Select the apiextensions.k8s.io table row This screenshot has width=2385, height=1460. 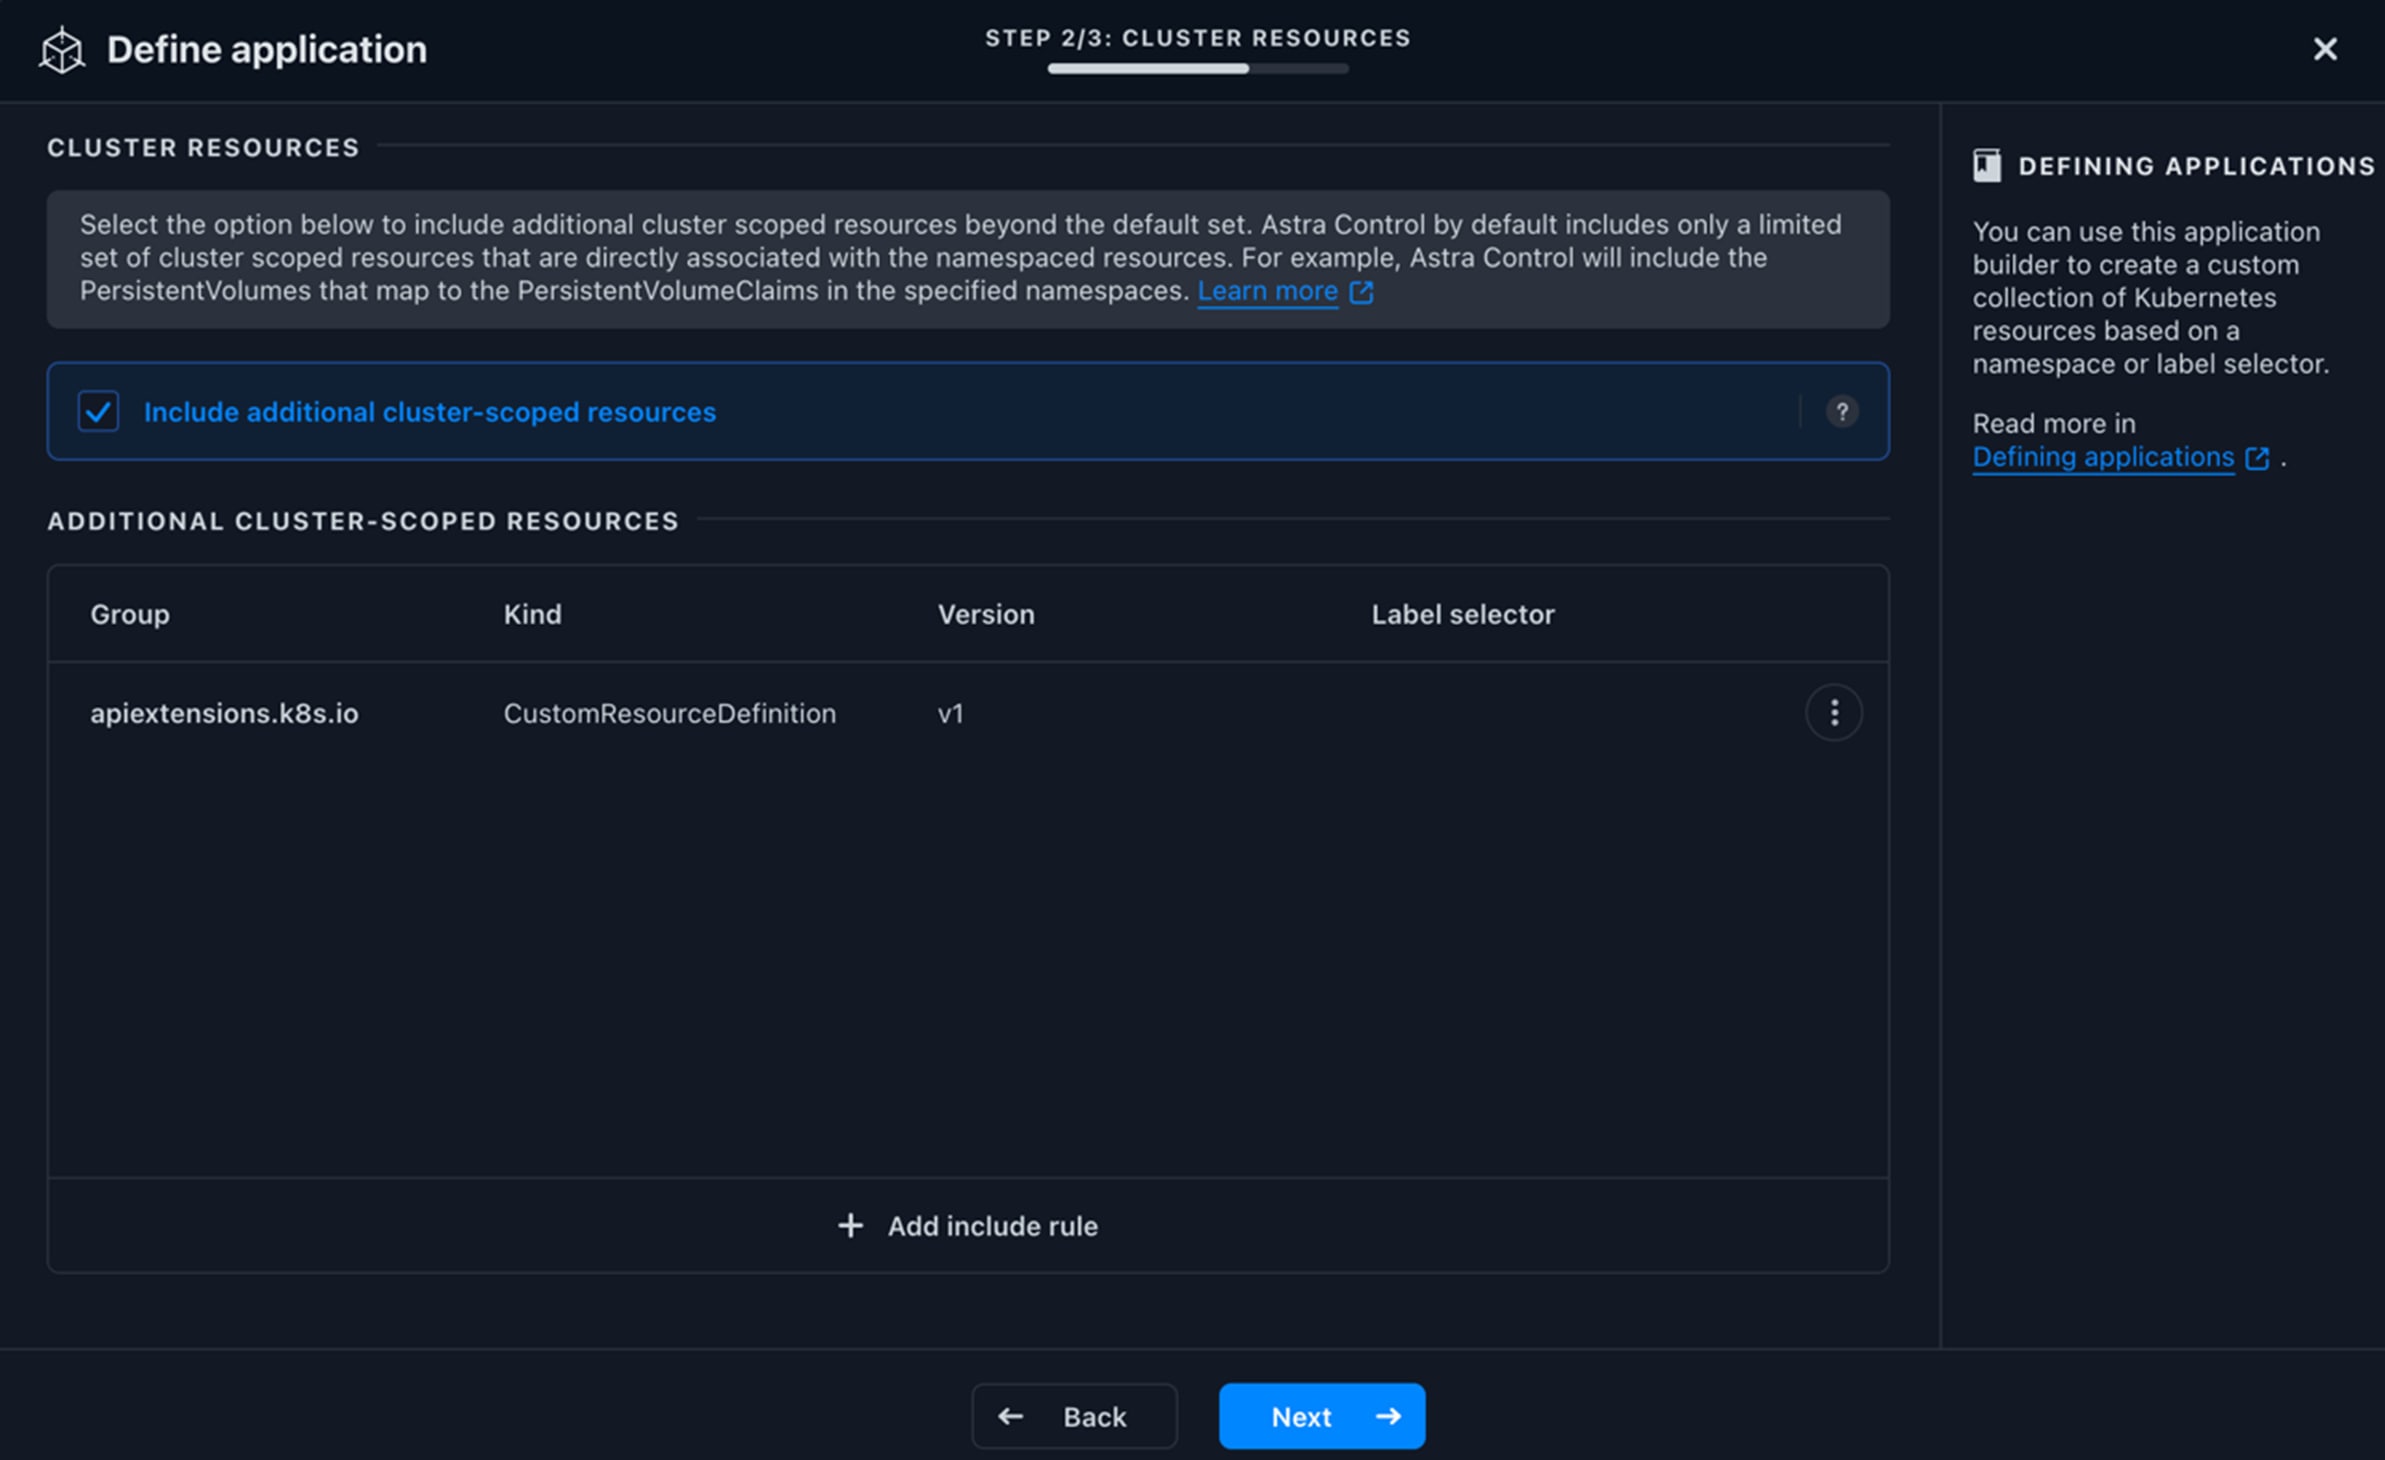click(x=224, y=713)
